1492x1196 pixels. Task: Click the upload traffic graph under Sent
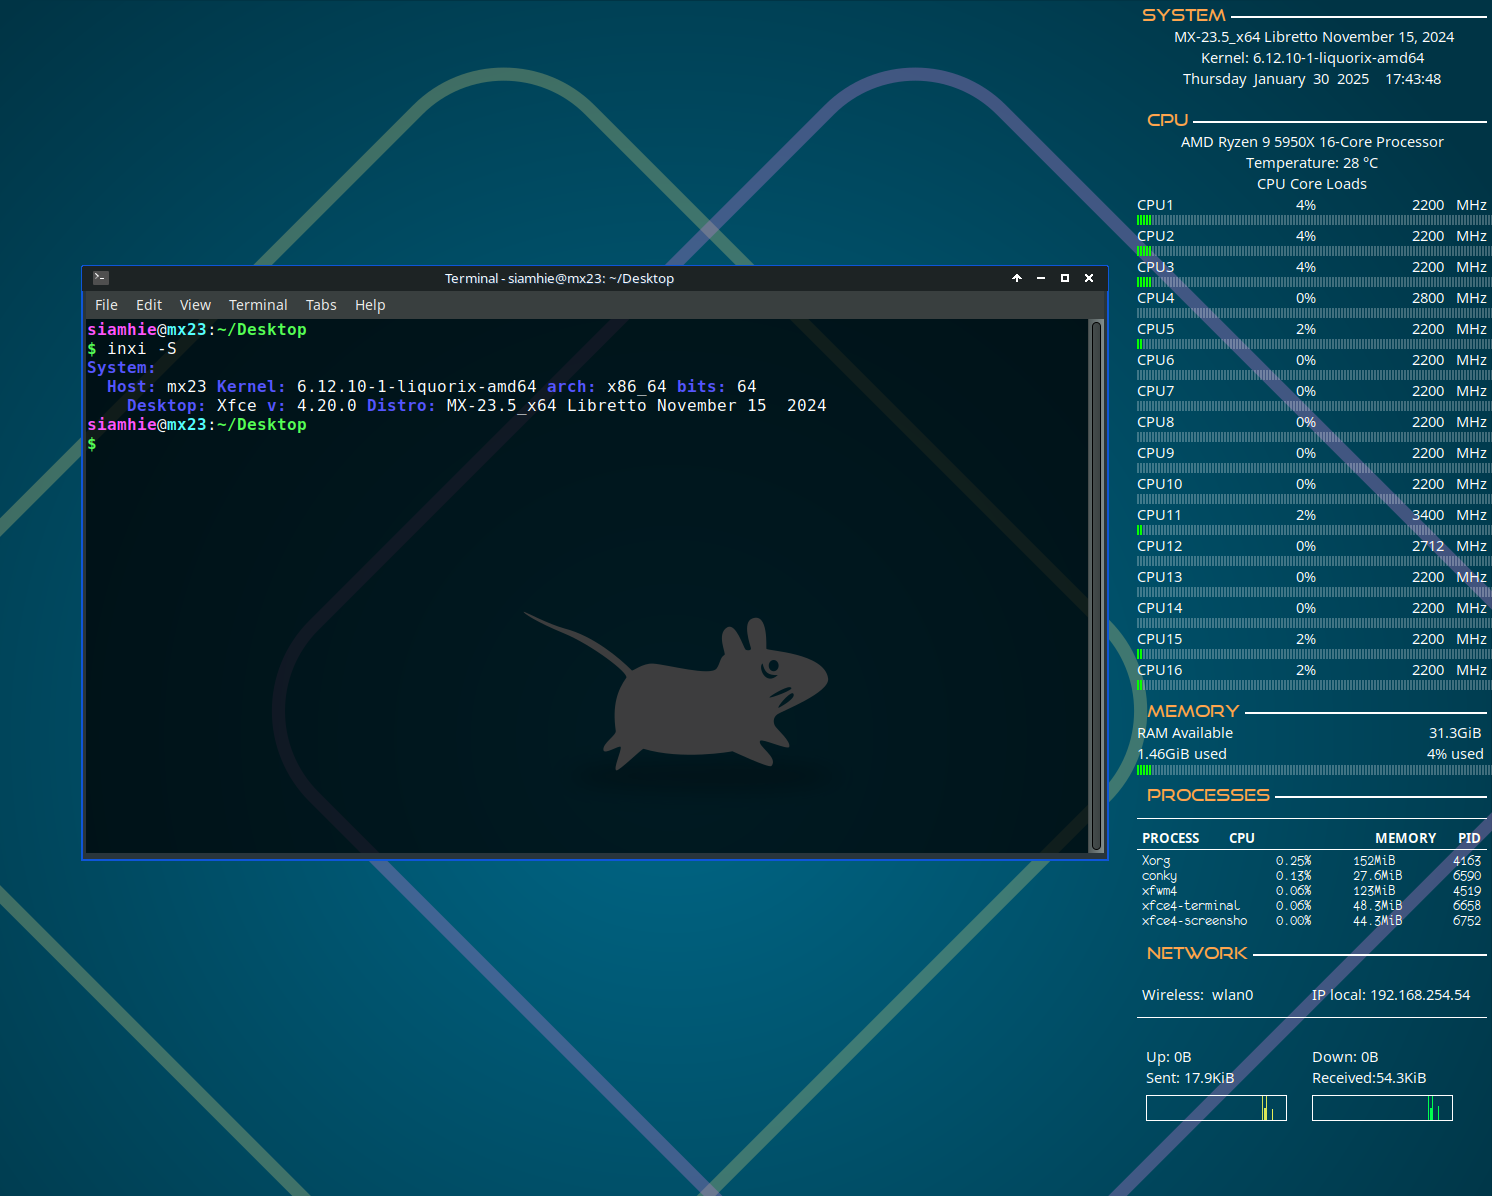pos(1216,1108)
